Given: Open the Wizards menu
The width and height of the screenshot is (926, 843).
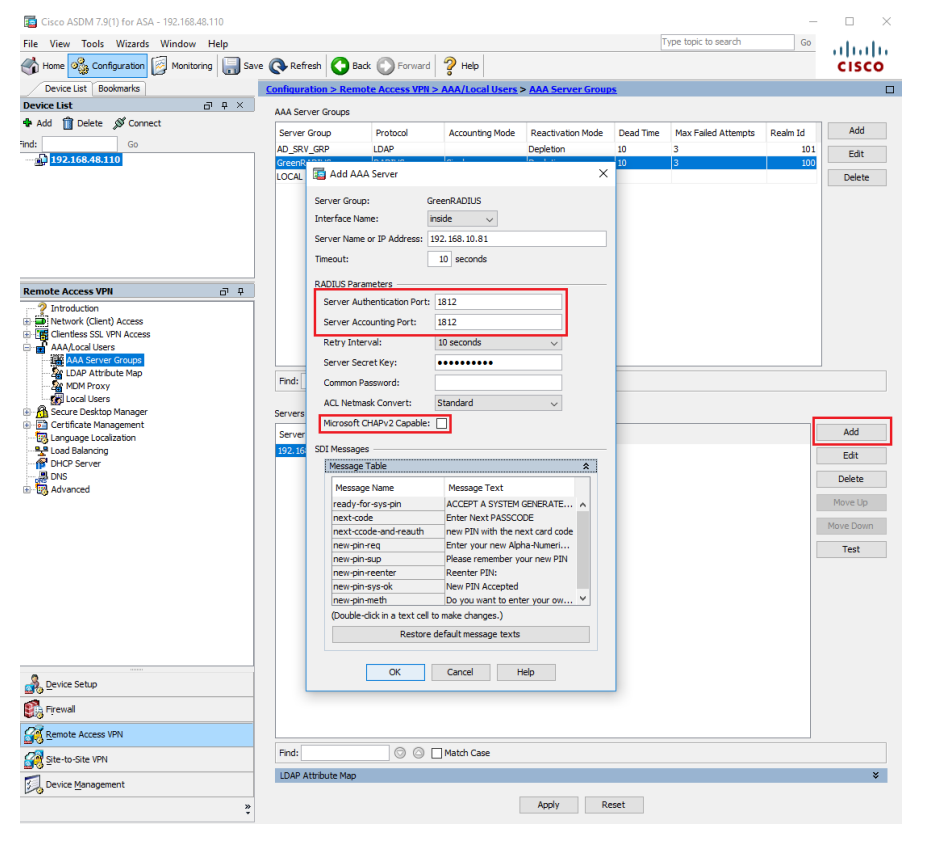Looking at the screenshot, I should [x=130, y=43].
